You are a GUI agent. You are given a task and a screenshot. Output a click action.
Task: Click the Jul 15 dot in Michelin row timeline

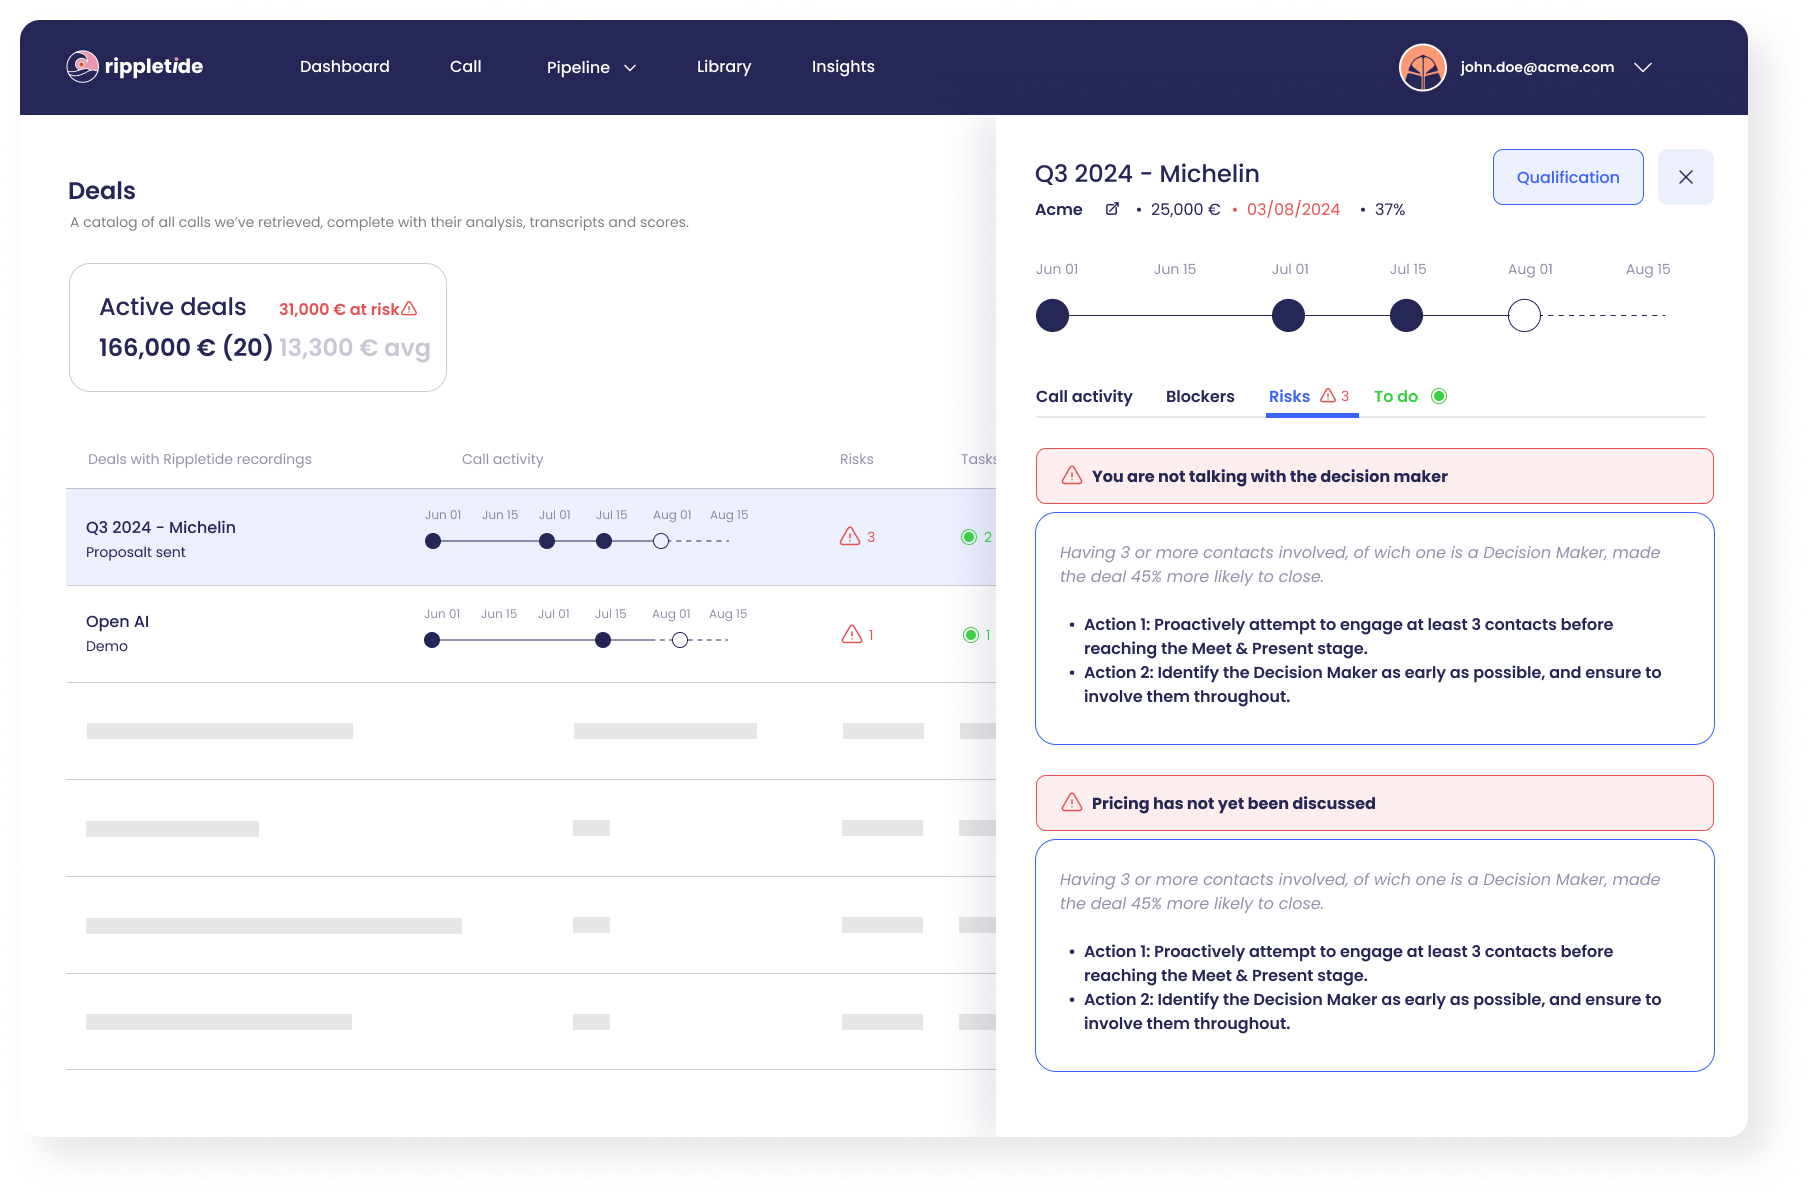pyautogui.click(x=604, y=541)
